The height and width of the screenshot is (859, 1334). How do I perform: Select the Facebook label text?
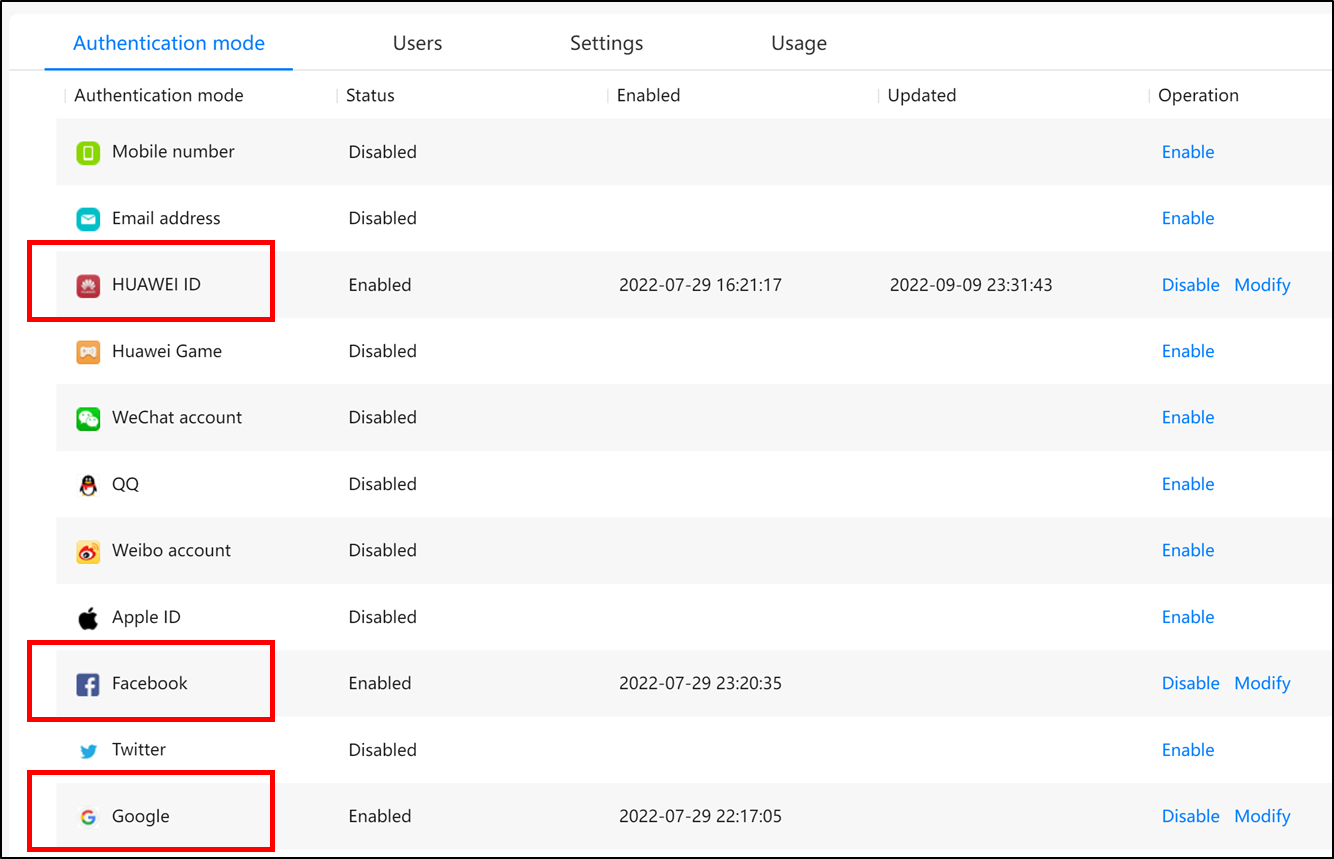coord(150,683)
